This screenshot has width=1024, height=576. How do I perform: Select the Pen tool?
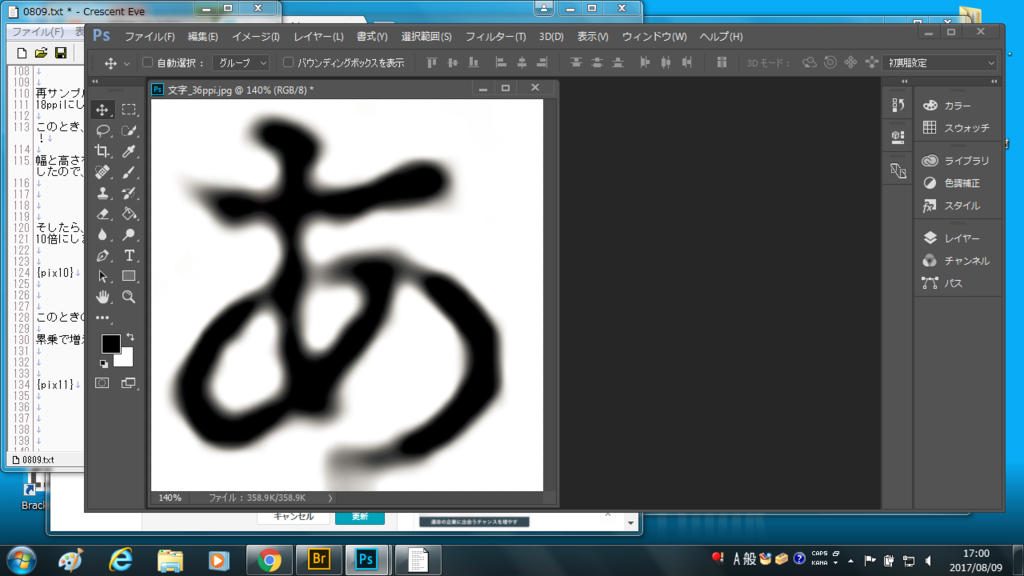103,256
